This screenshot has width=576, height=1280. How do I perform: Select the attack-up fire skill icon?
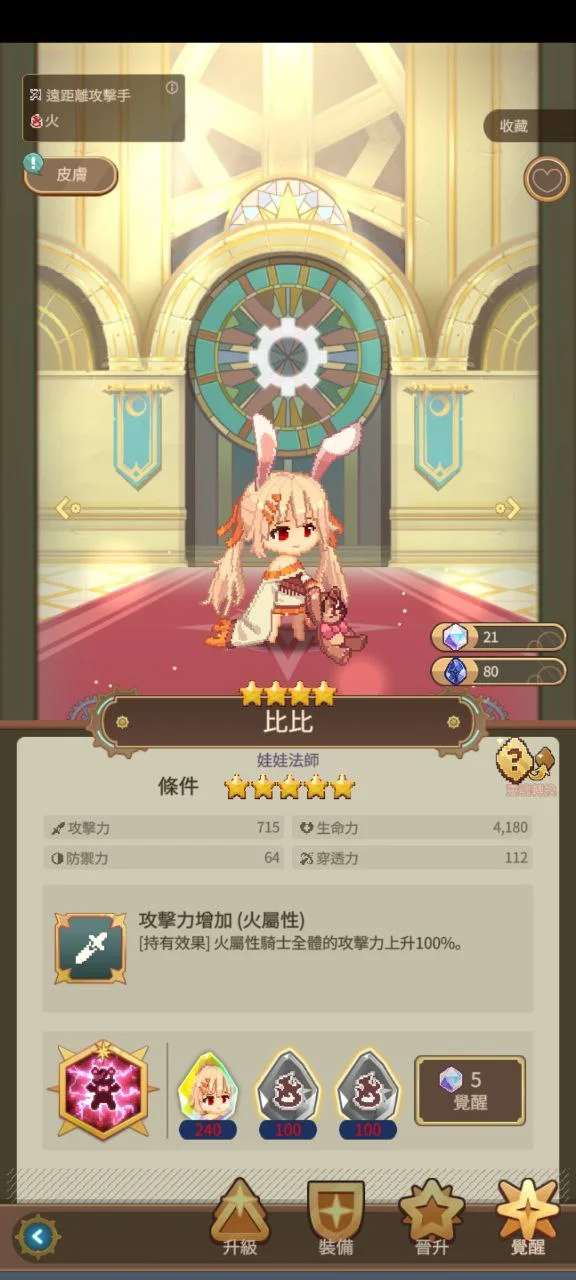pos(90,947)
